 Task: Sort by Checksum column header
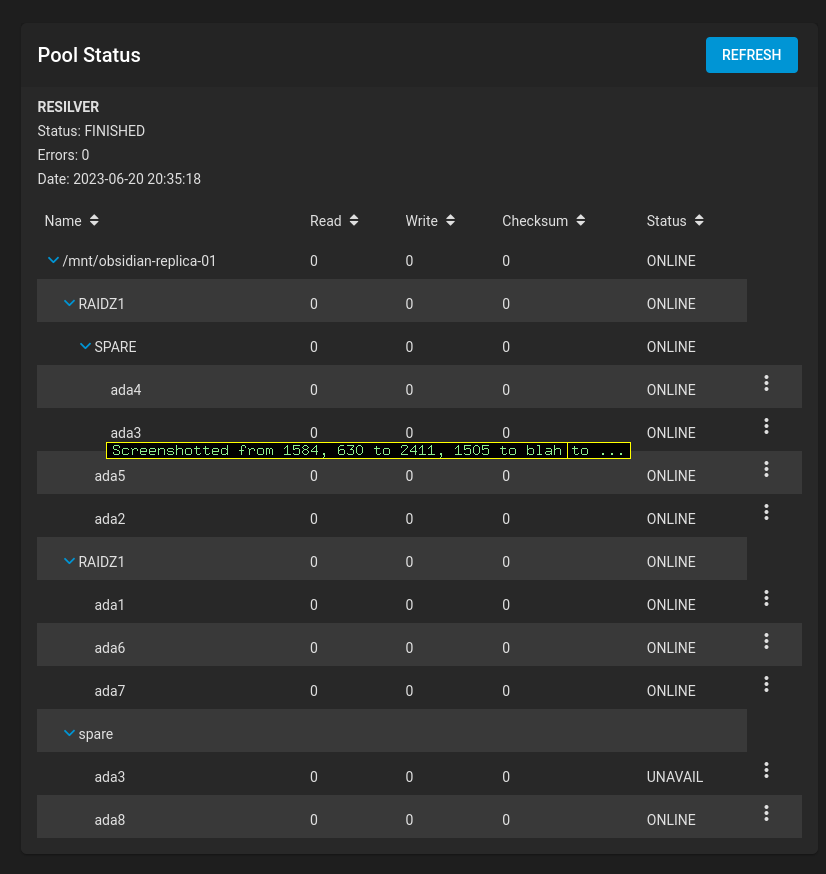544,221
